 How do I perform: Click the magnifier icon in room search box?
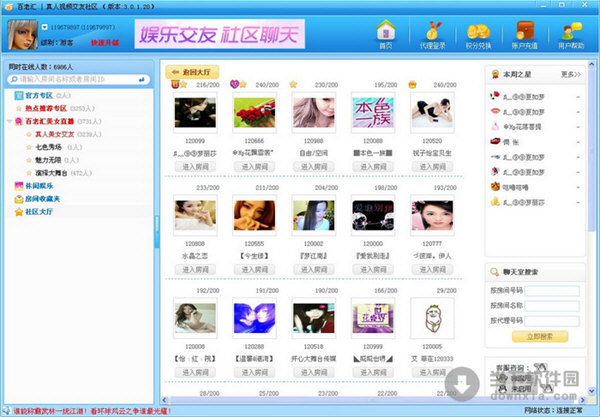click(14, 79)
